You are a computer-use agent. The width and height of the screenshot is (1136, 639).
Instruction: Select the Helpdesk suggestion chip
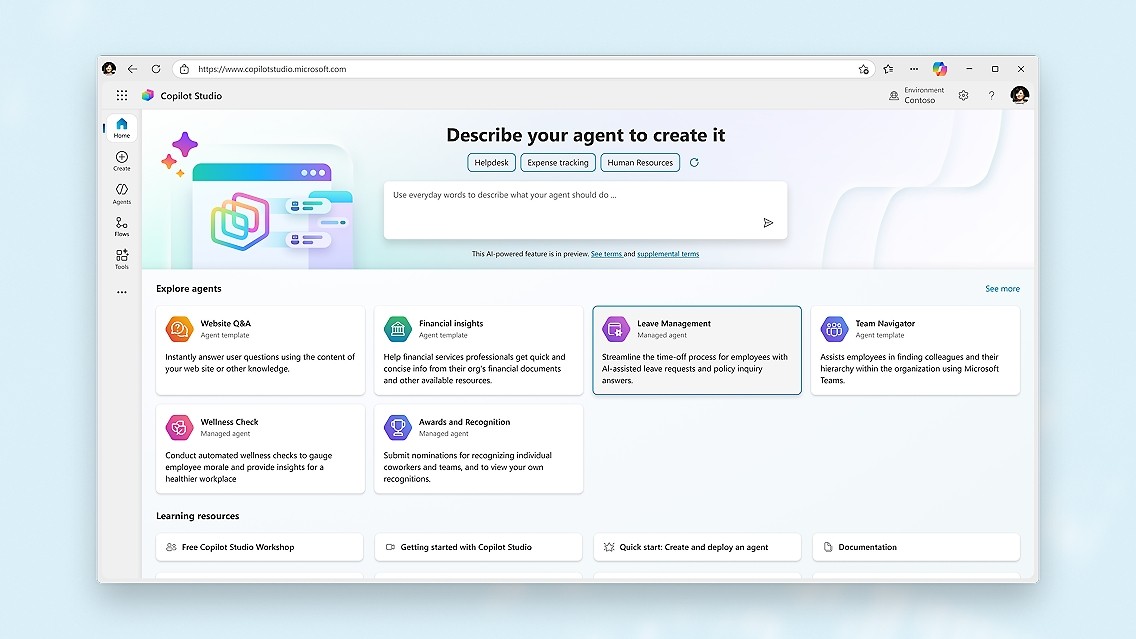click(491, 162)
